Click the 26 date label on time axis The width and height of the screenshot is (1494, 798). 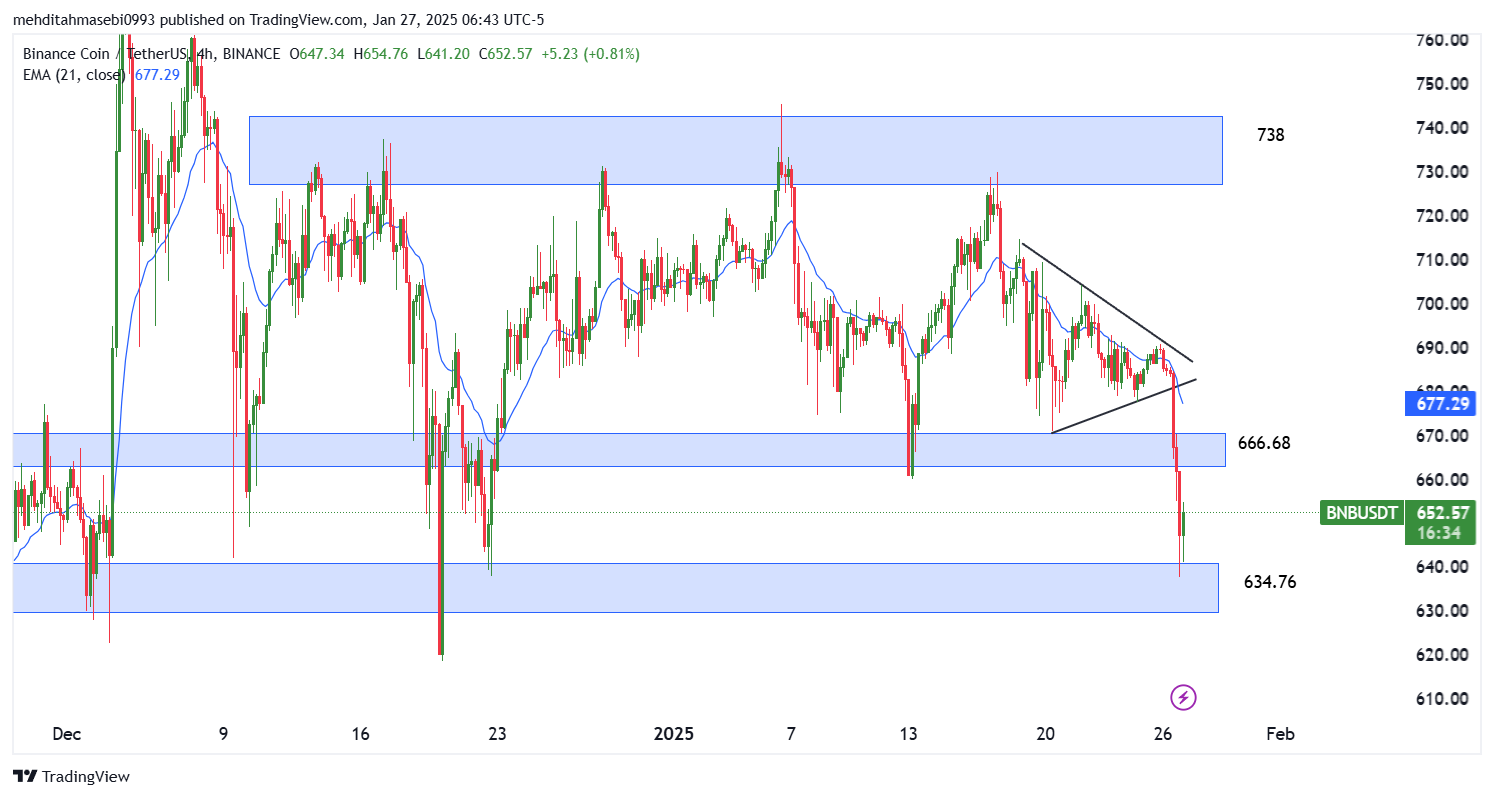pyautogui.click(x=1163, y=734)
